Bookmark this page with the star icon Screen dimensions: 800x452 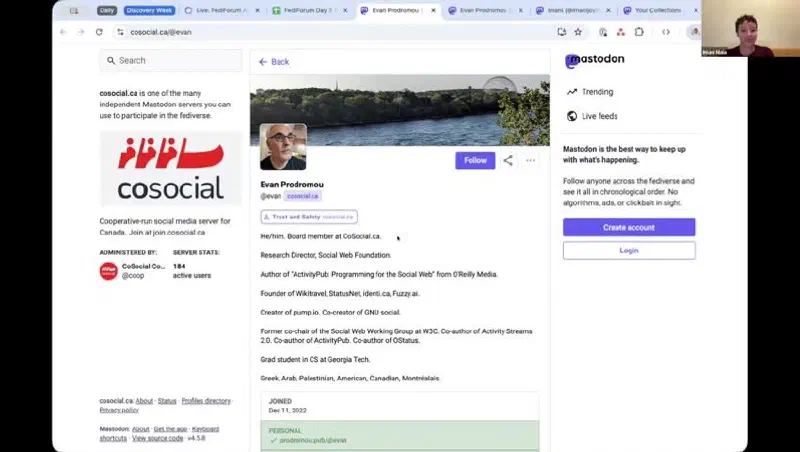click(x=578, y=32)
